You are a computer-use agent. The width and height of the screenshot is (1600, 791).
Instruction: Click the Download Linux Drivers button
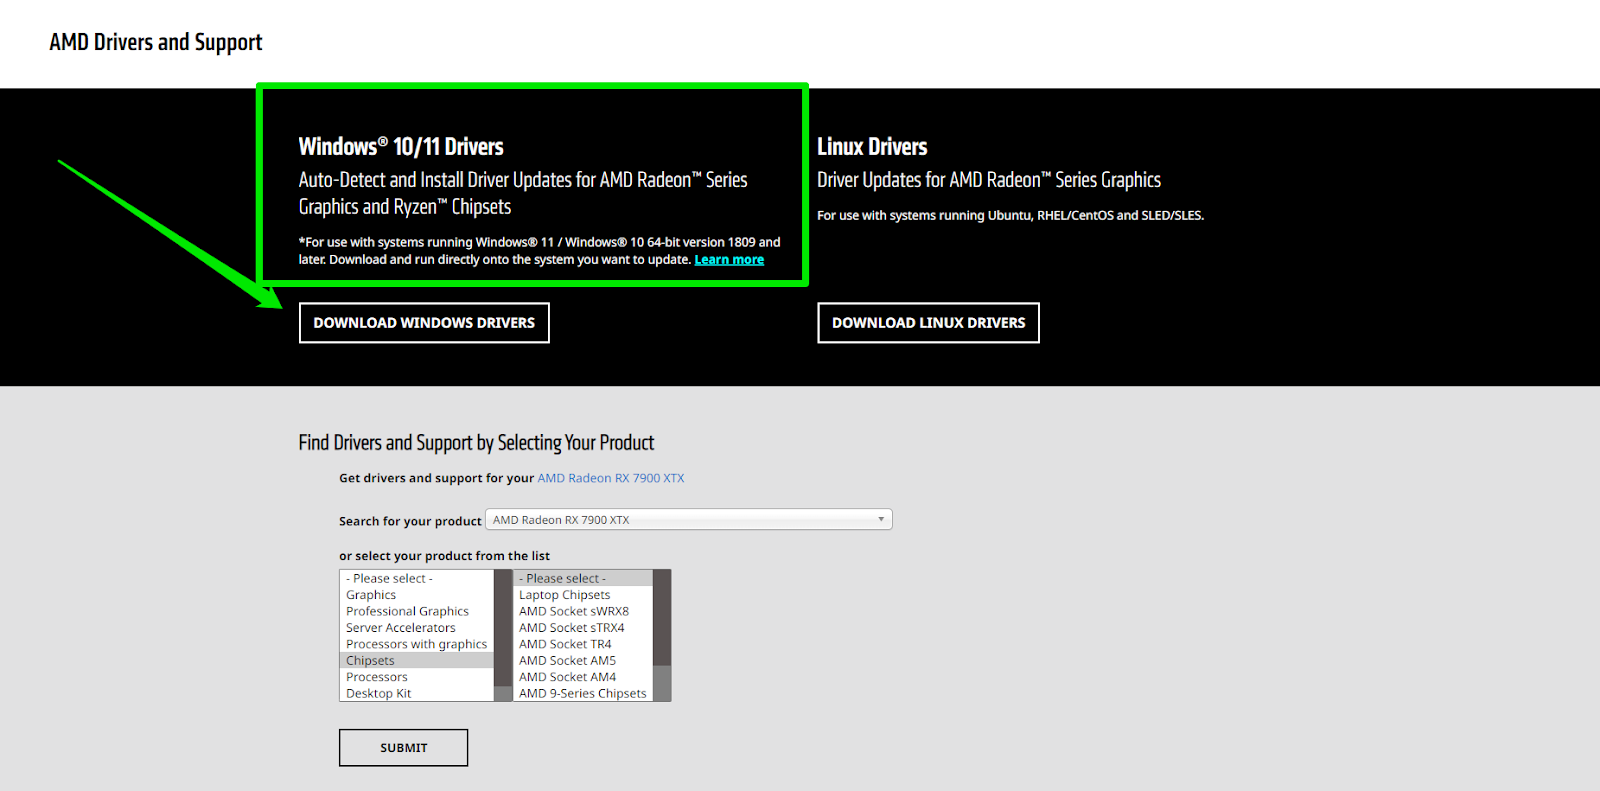click(928, 323)
